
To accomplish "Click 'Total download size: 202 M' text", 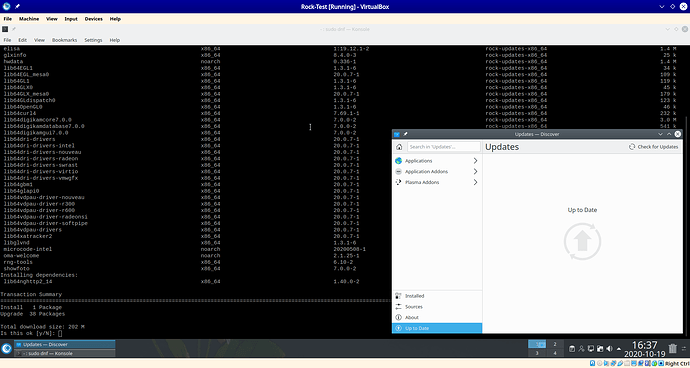I will [43, 327].
